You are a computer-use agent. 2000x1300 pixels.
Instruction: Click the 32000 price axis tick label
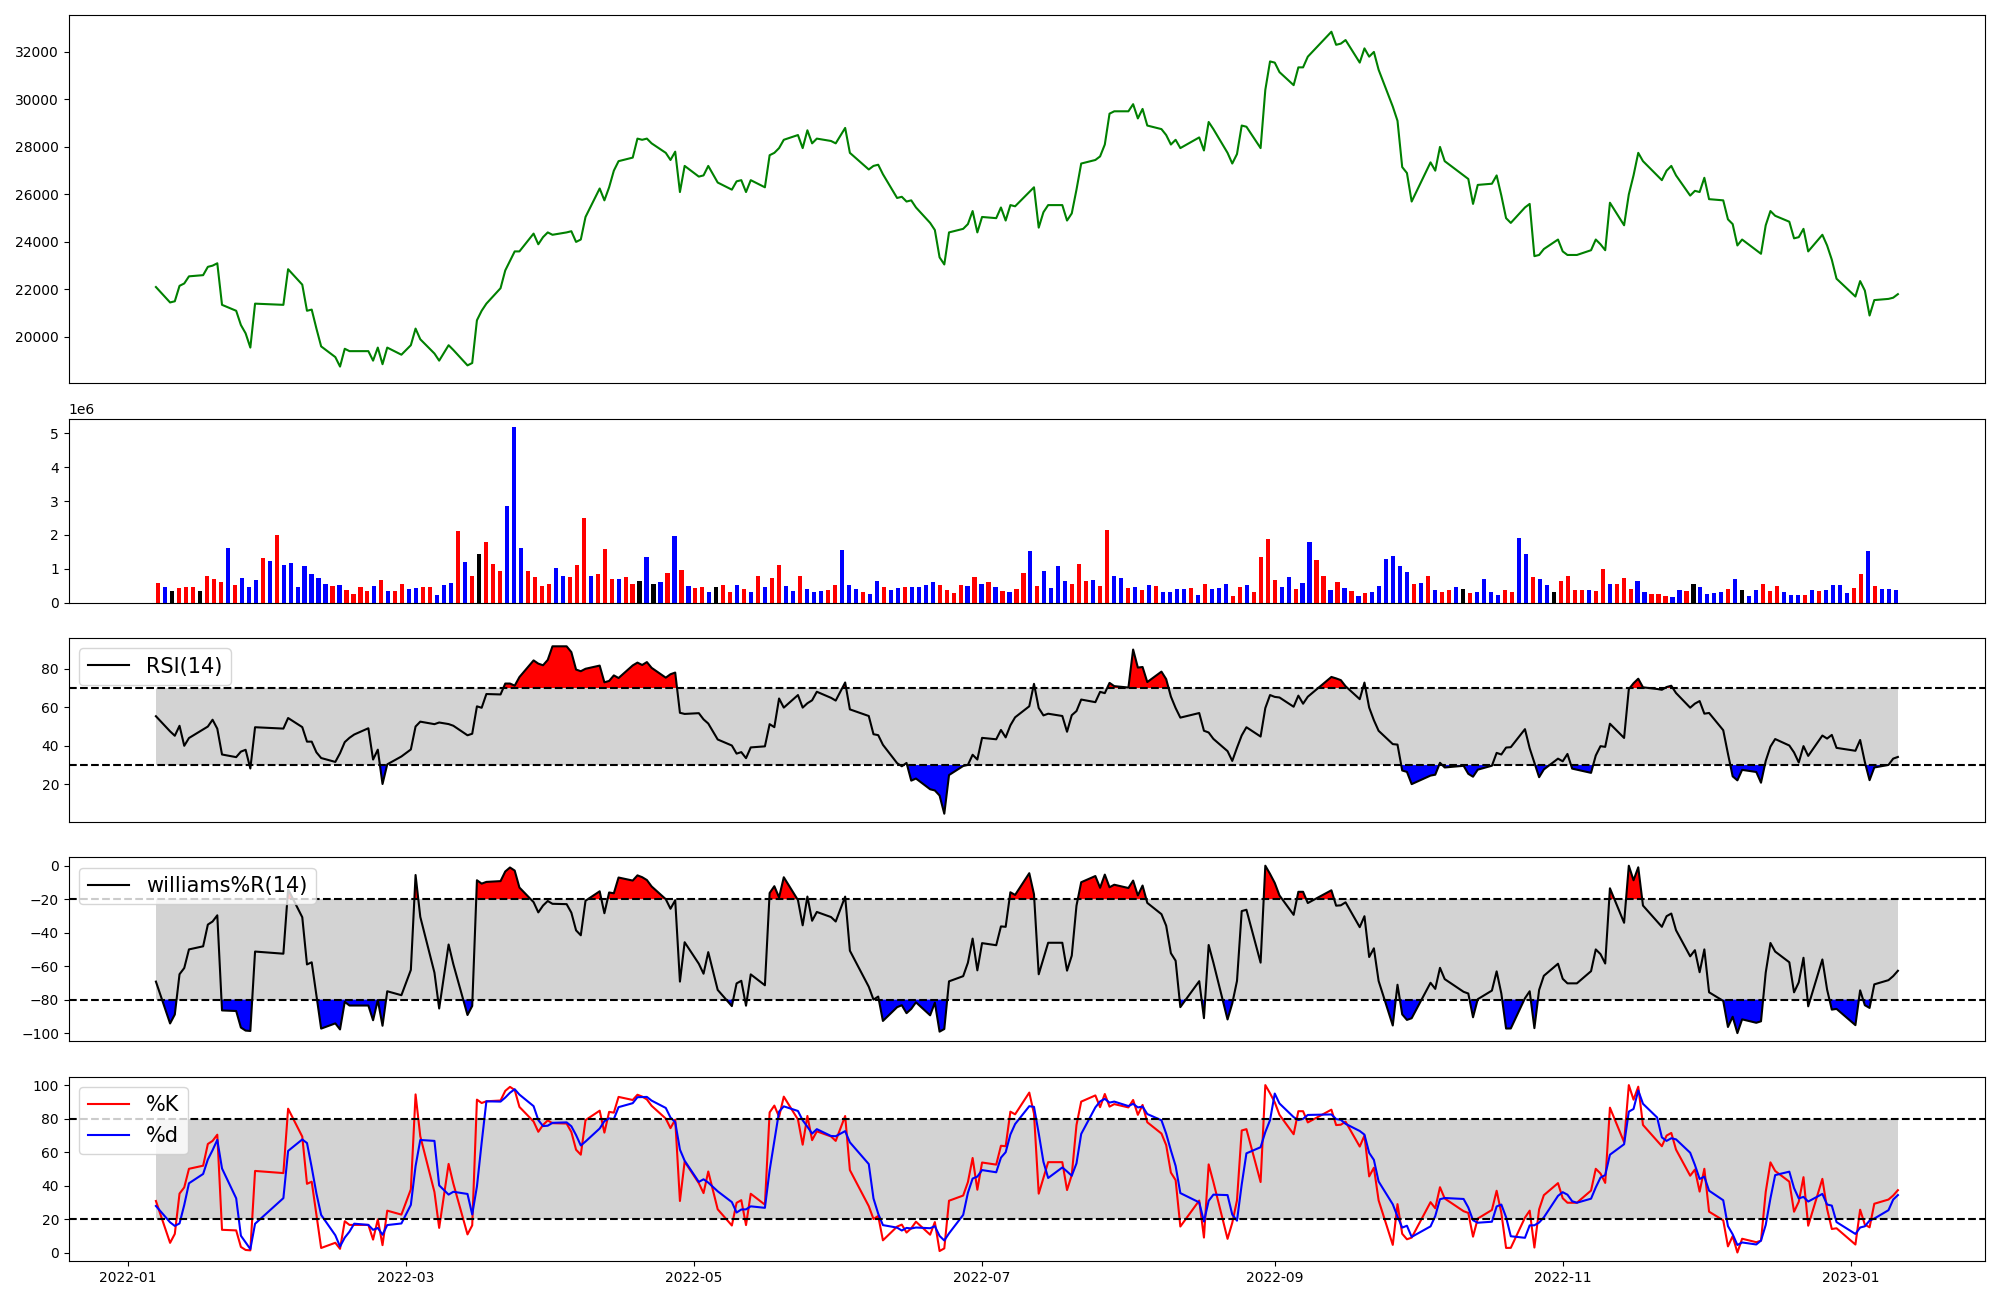36,53
